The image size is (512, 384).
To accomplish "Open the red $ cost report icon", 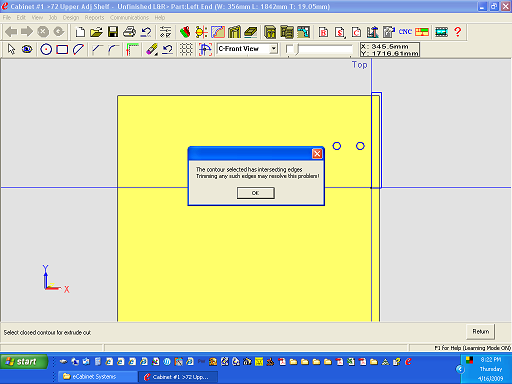I will (340, 32).
